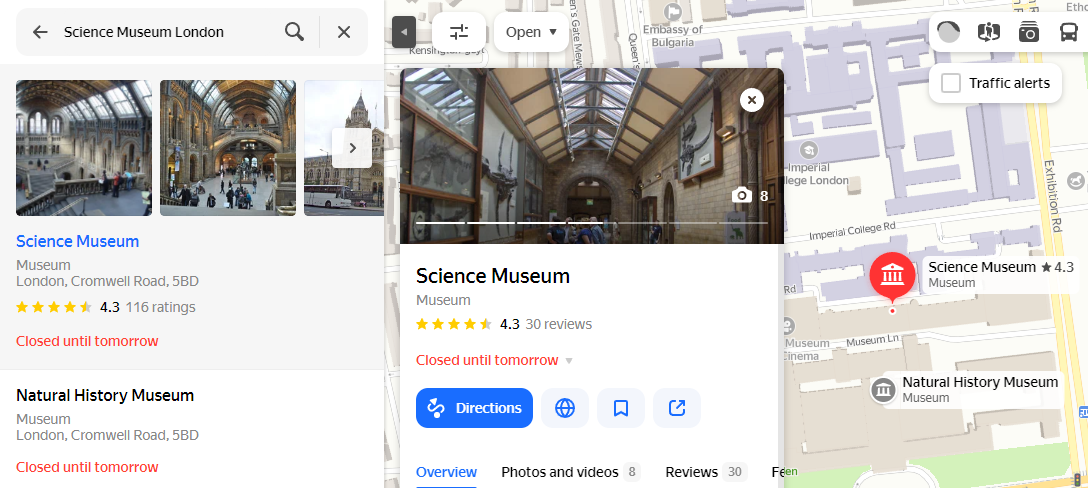Screen dimensions: 1088x488
Task: Switch to Photos and videos tab
Action: click(x=559, y=472)
